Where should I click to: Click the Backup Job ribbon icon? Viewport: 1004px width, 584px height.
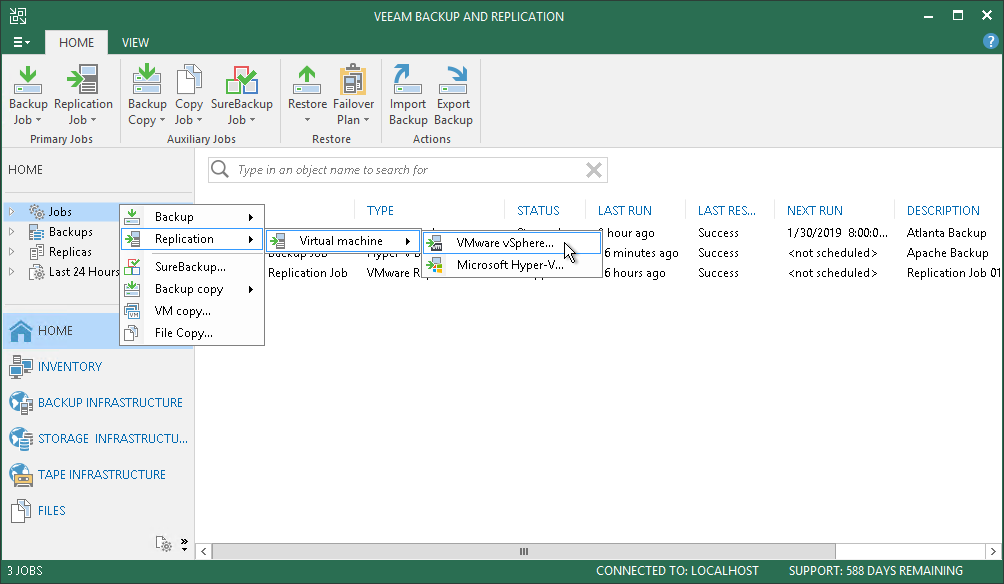point(28,95)
